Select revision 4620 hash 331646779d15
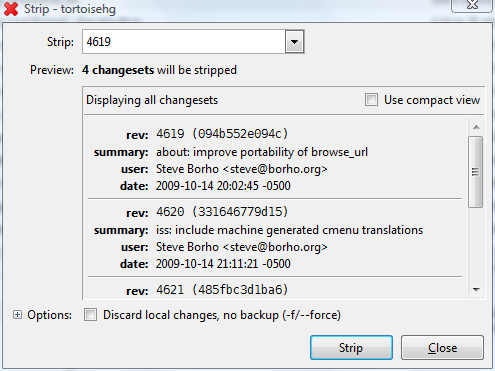Image resolution: width=495 pixels, height=371 pixels. (x=222, y=212)
